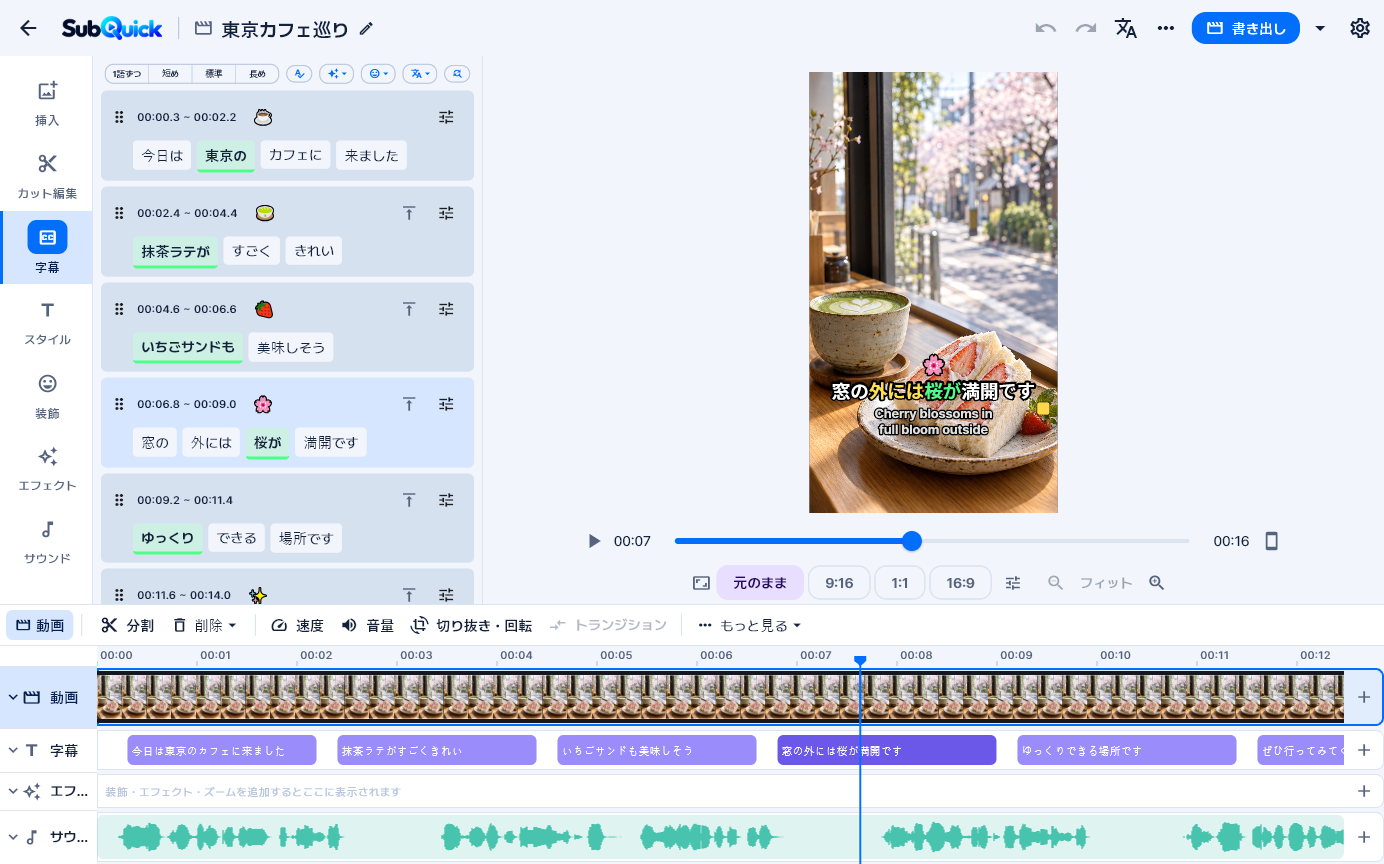The width and height of the screenshot is (1384, 864).
Task: Open find and replace in subtitle toolbar
Action: (457, 74)
